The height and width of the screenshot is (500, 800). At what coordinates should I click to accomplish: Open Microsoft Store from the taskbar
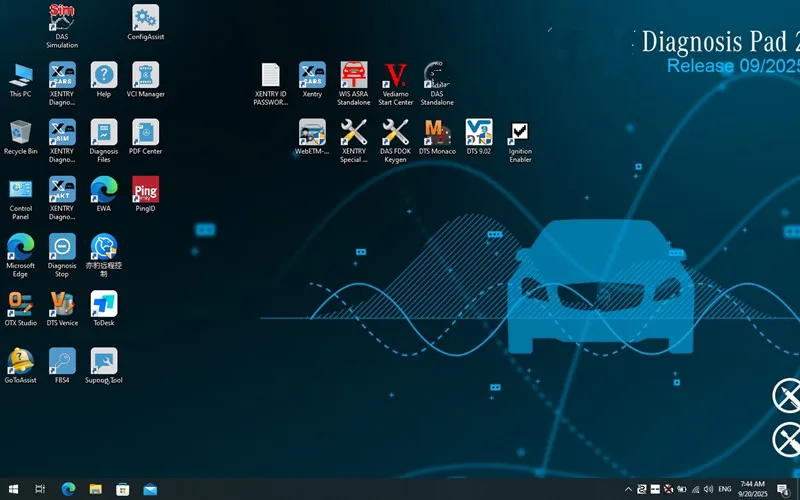tap(122, 489)
